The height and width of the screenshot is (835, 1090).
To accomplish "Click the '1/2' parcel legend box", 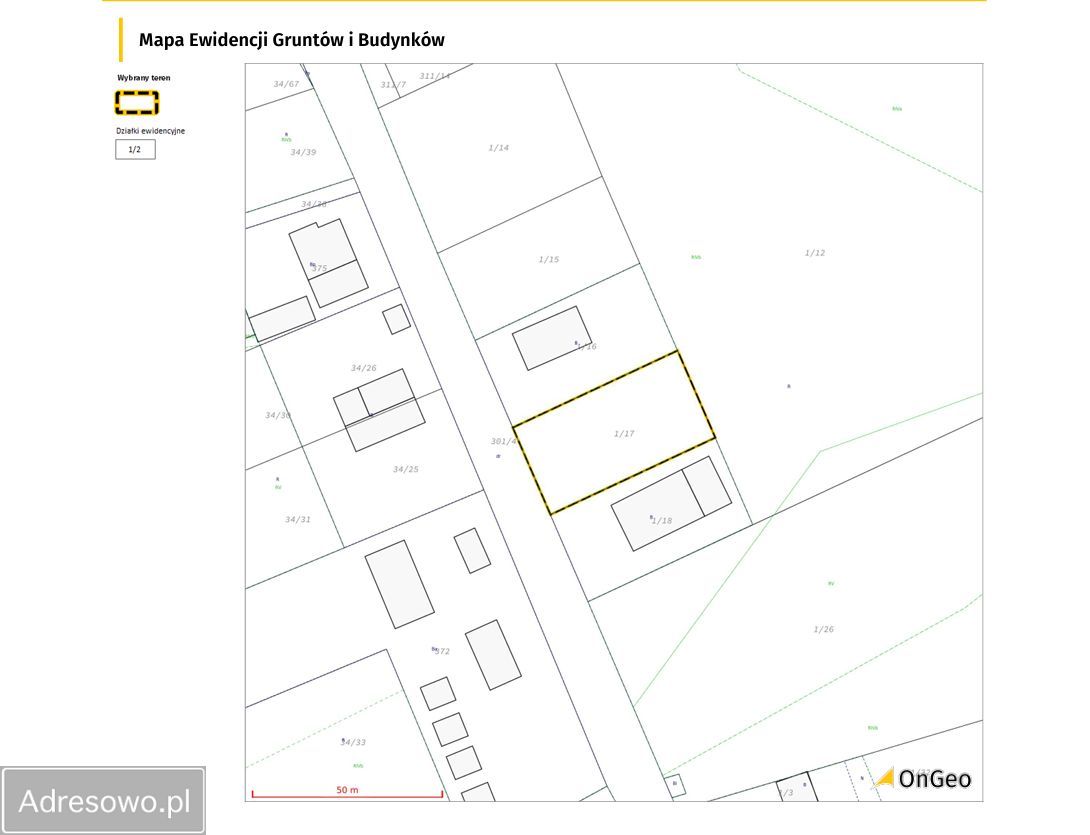I will [136, 149].
